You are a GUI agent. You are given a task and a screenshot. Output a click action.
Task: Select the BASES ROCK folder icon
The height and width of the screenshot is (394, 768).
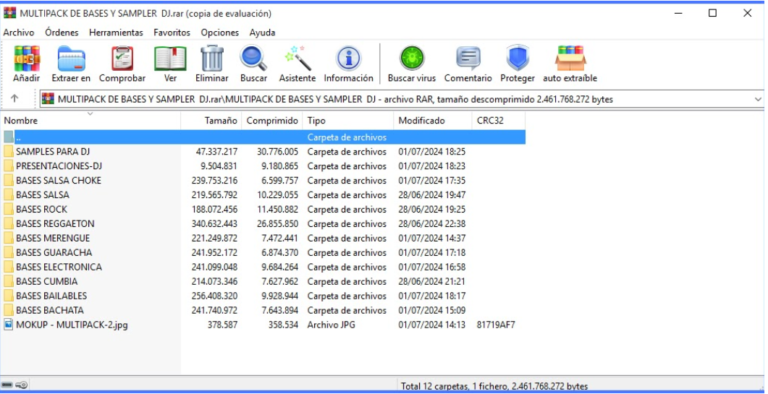tap(9, 209)
